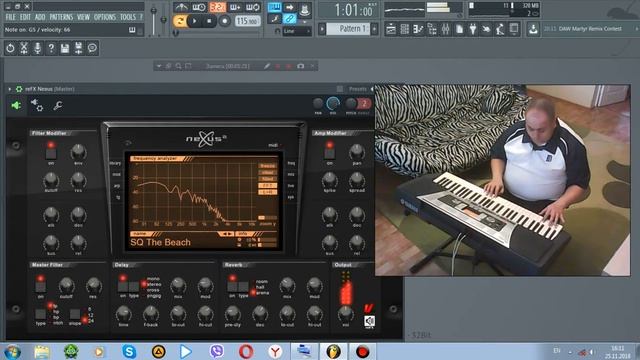Image resolution: width=640 pixels, height=360 pixels.
Task: Open the channel rack icon
Action: pyautogui.click(x=404, y=29)
